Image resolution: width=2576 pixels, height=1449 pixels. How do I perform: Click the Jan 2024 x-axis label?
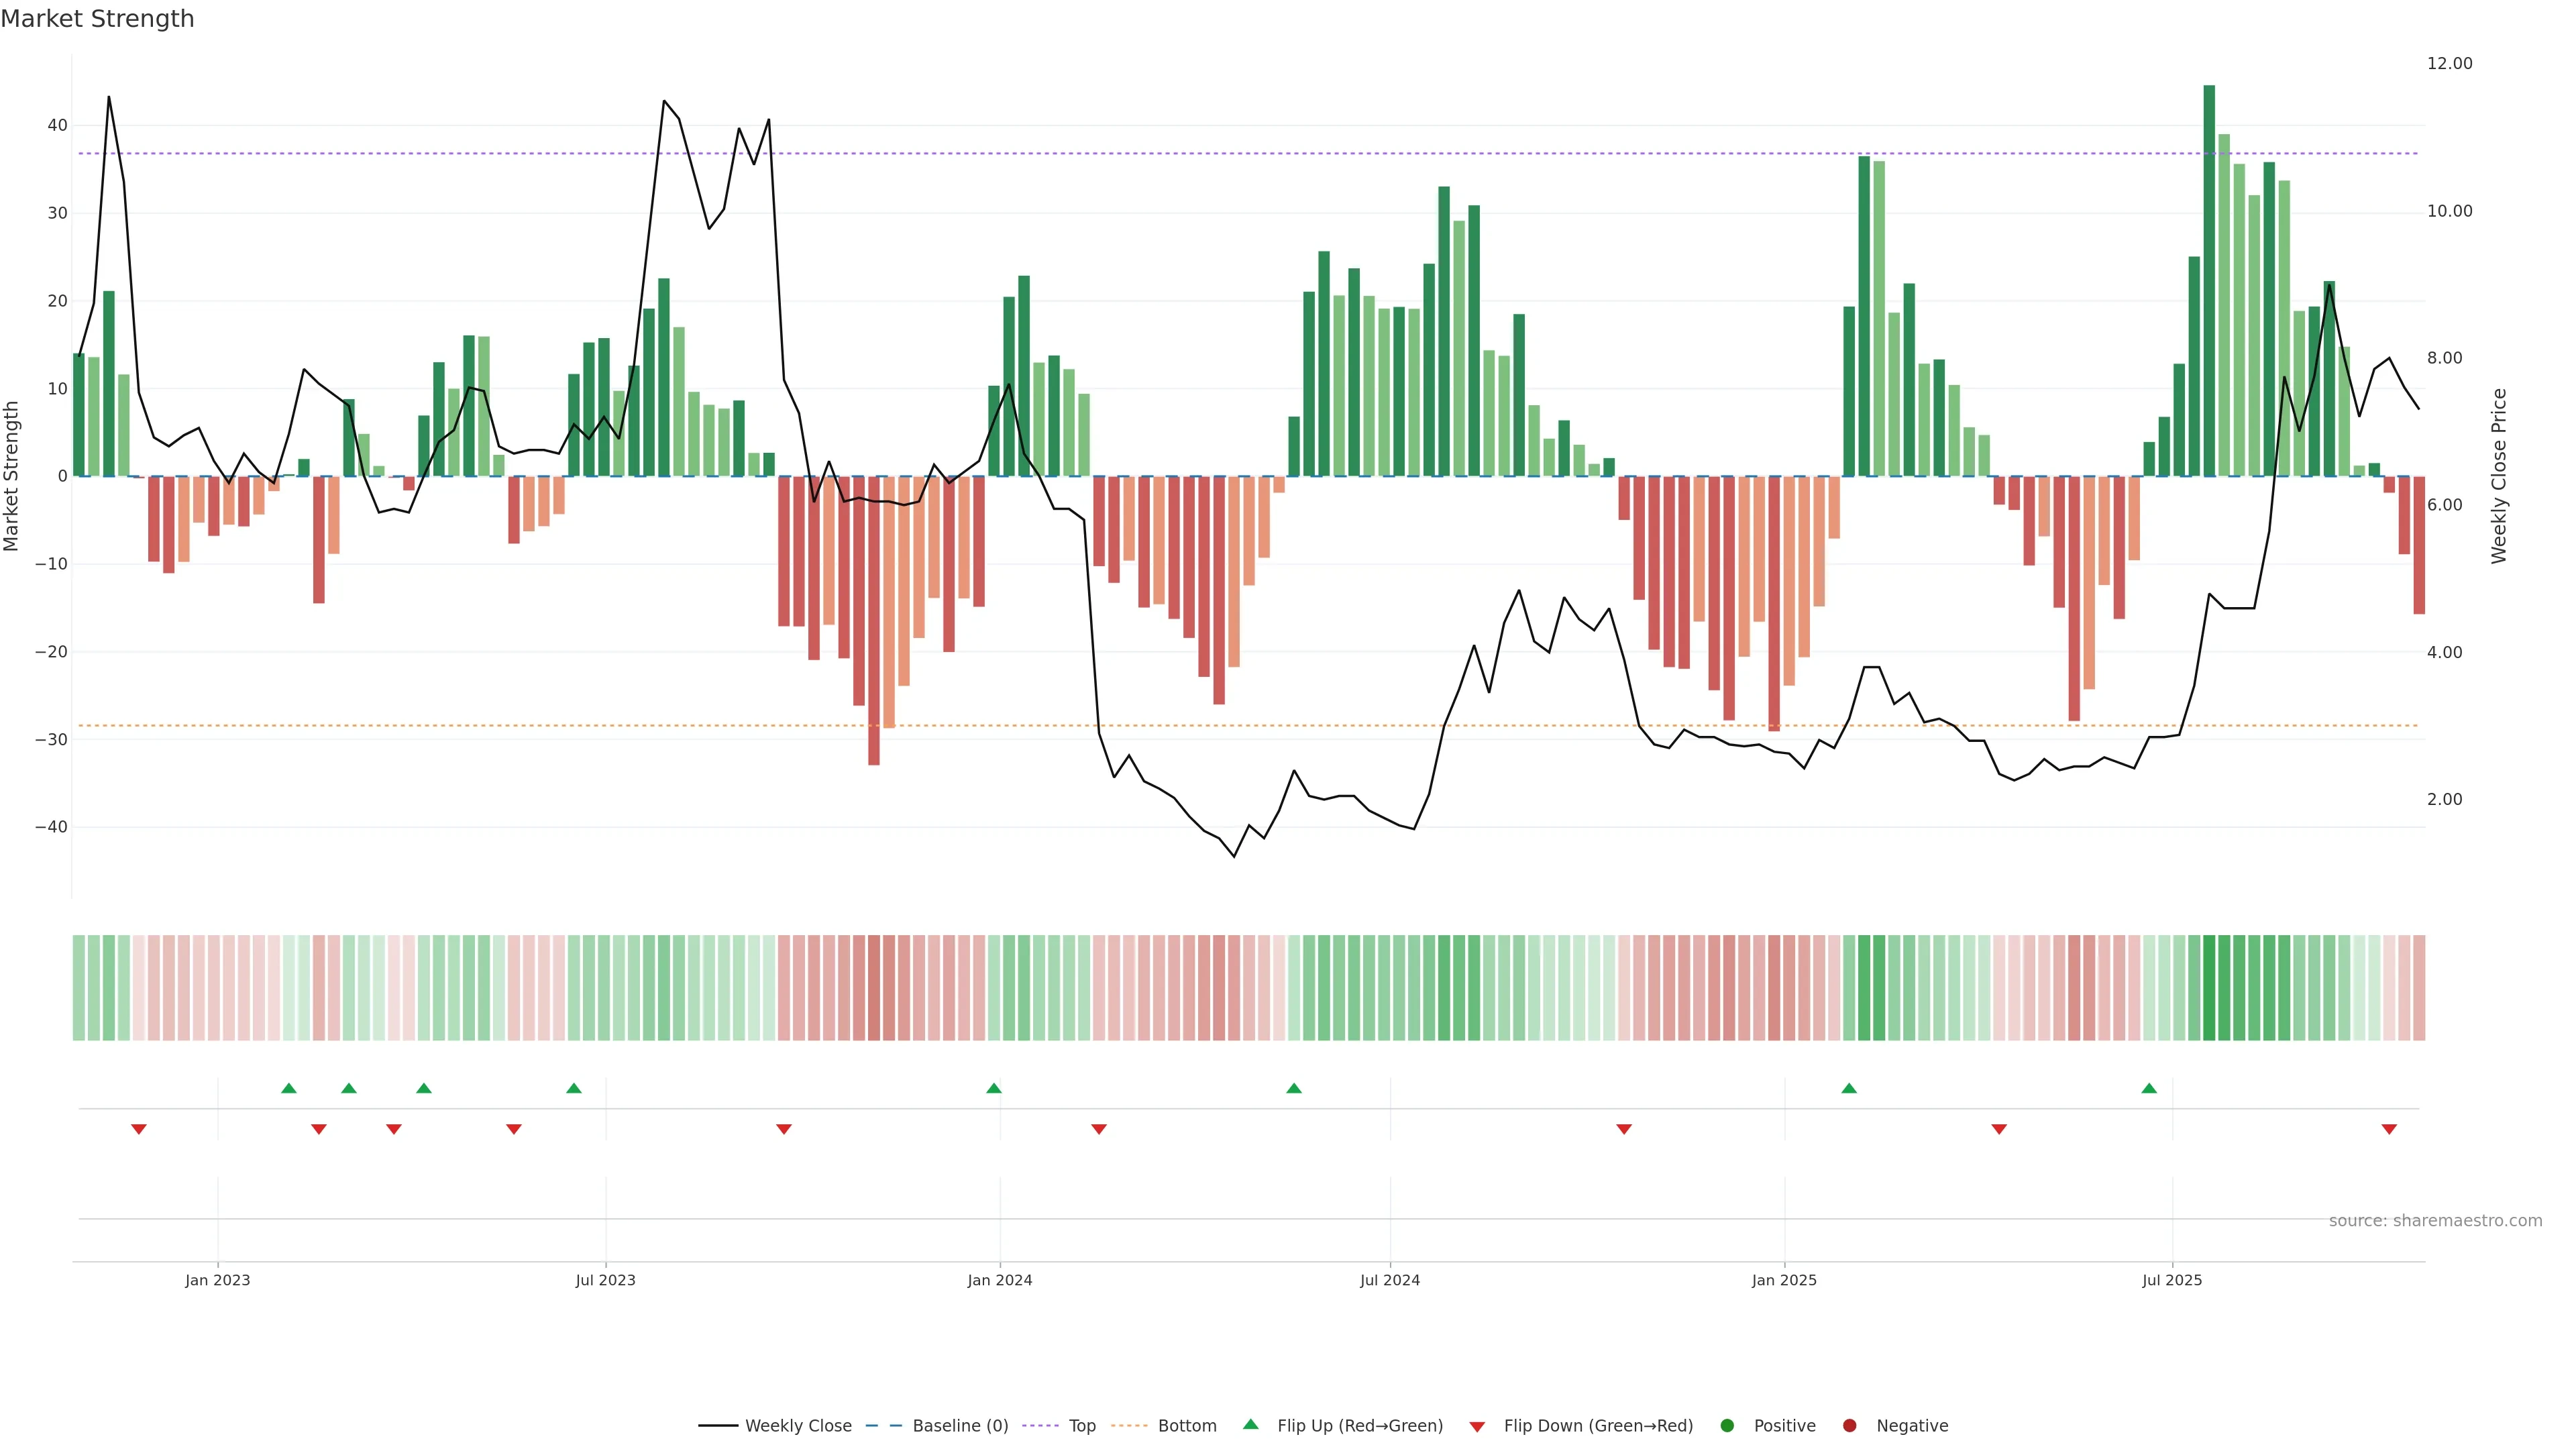[x=999, y=1280]
